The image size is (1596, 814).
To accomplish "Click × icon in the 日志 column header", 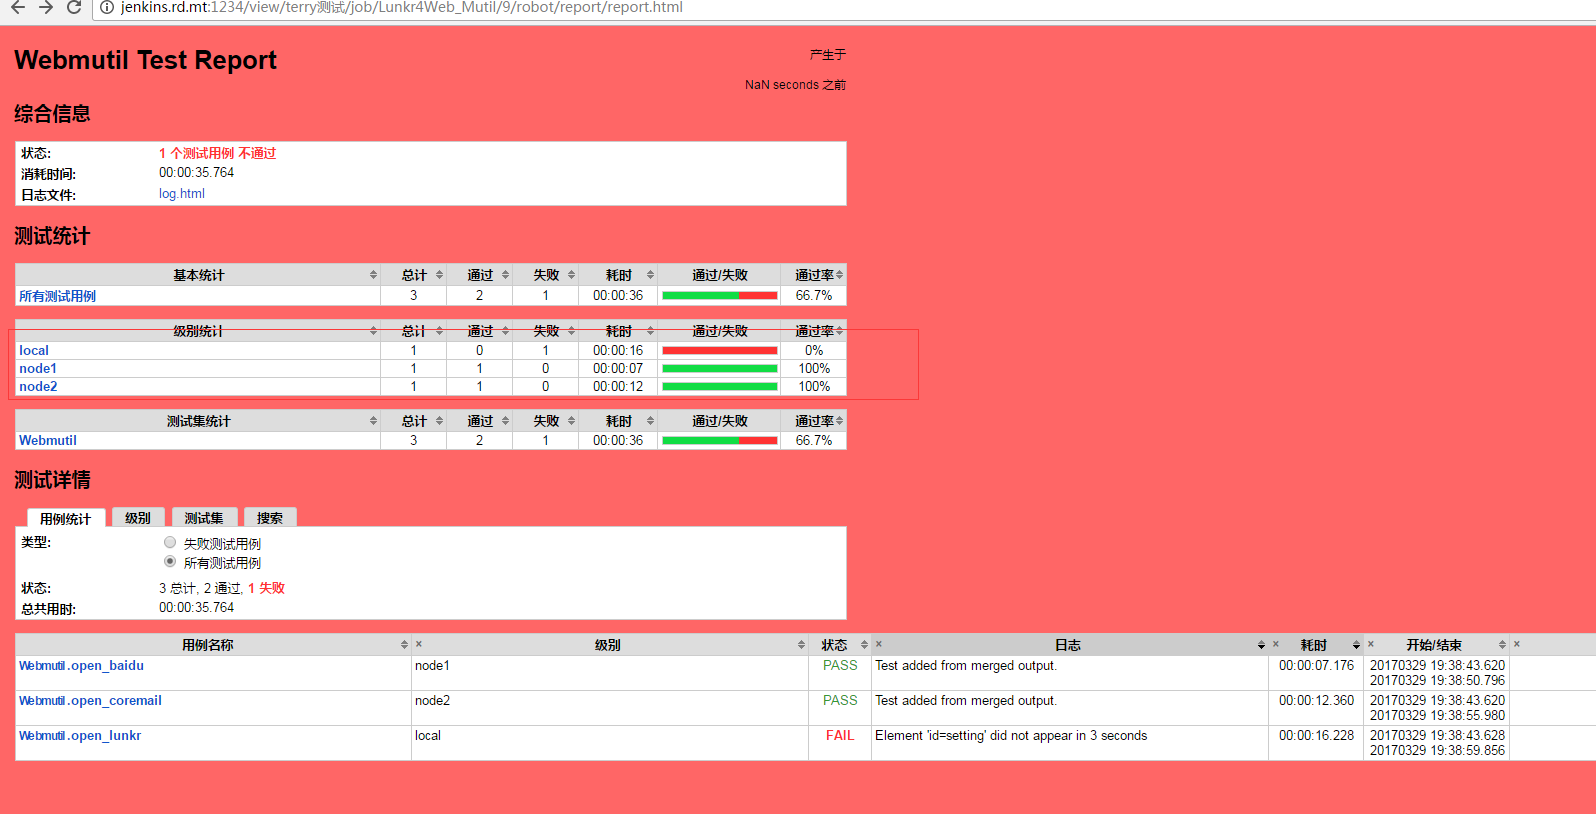I will coord(879,645).
